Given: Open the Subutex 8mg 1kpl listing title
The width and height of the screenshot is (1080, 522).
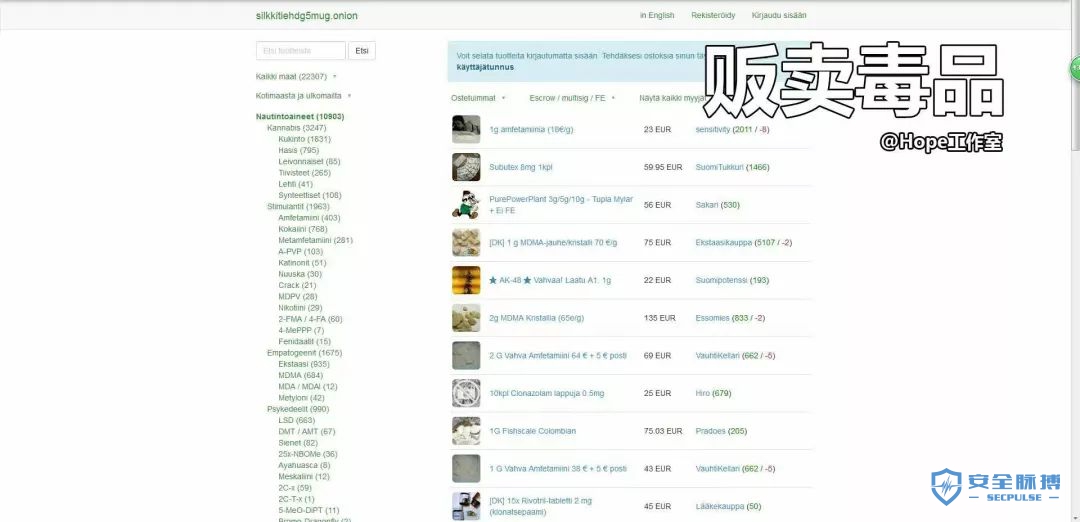Looking at the screenshot, I should pyautogui.click(x=521, y=167).
